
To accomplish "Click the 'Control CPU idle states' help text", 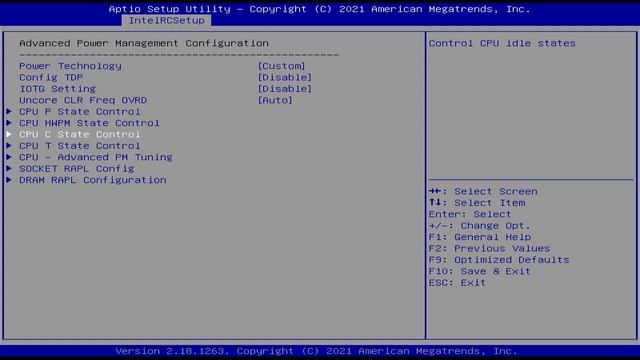I will pyautogui.click(x=502, y=43).
